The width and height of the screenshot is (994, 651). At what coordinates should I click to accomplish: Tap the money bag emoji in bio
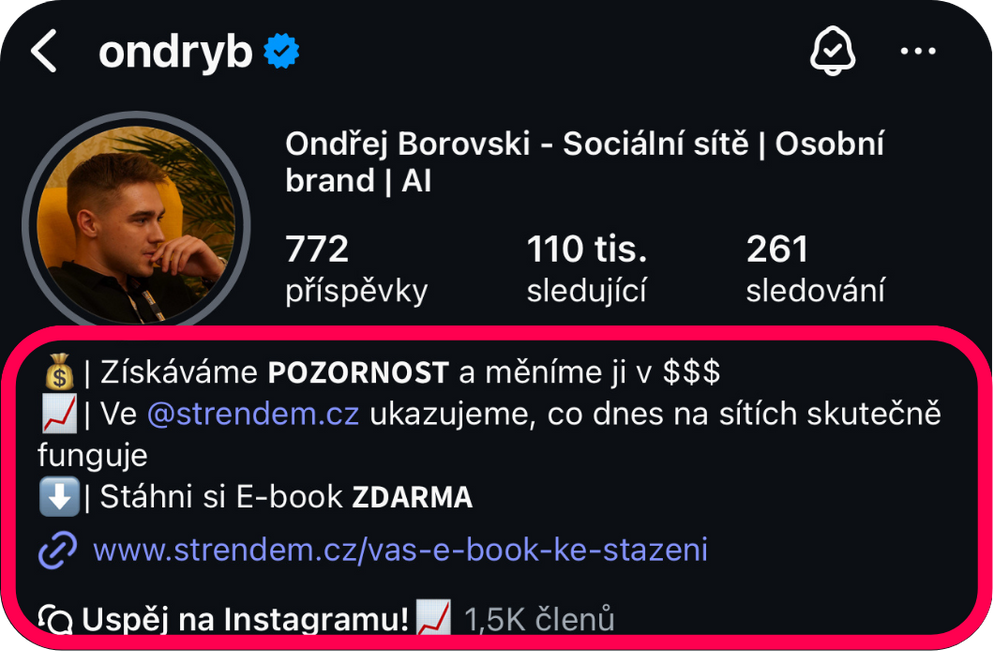(x=60, y=371)
